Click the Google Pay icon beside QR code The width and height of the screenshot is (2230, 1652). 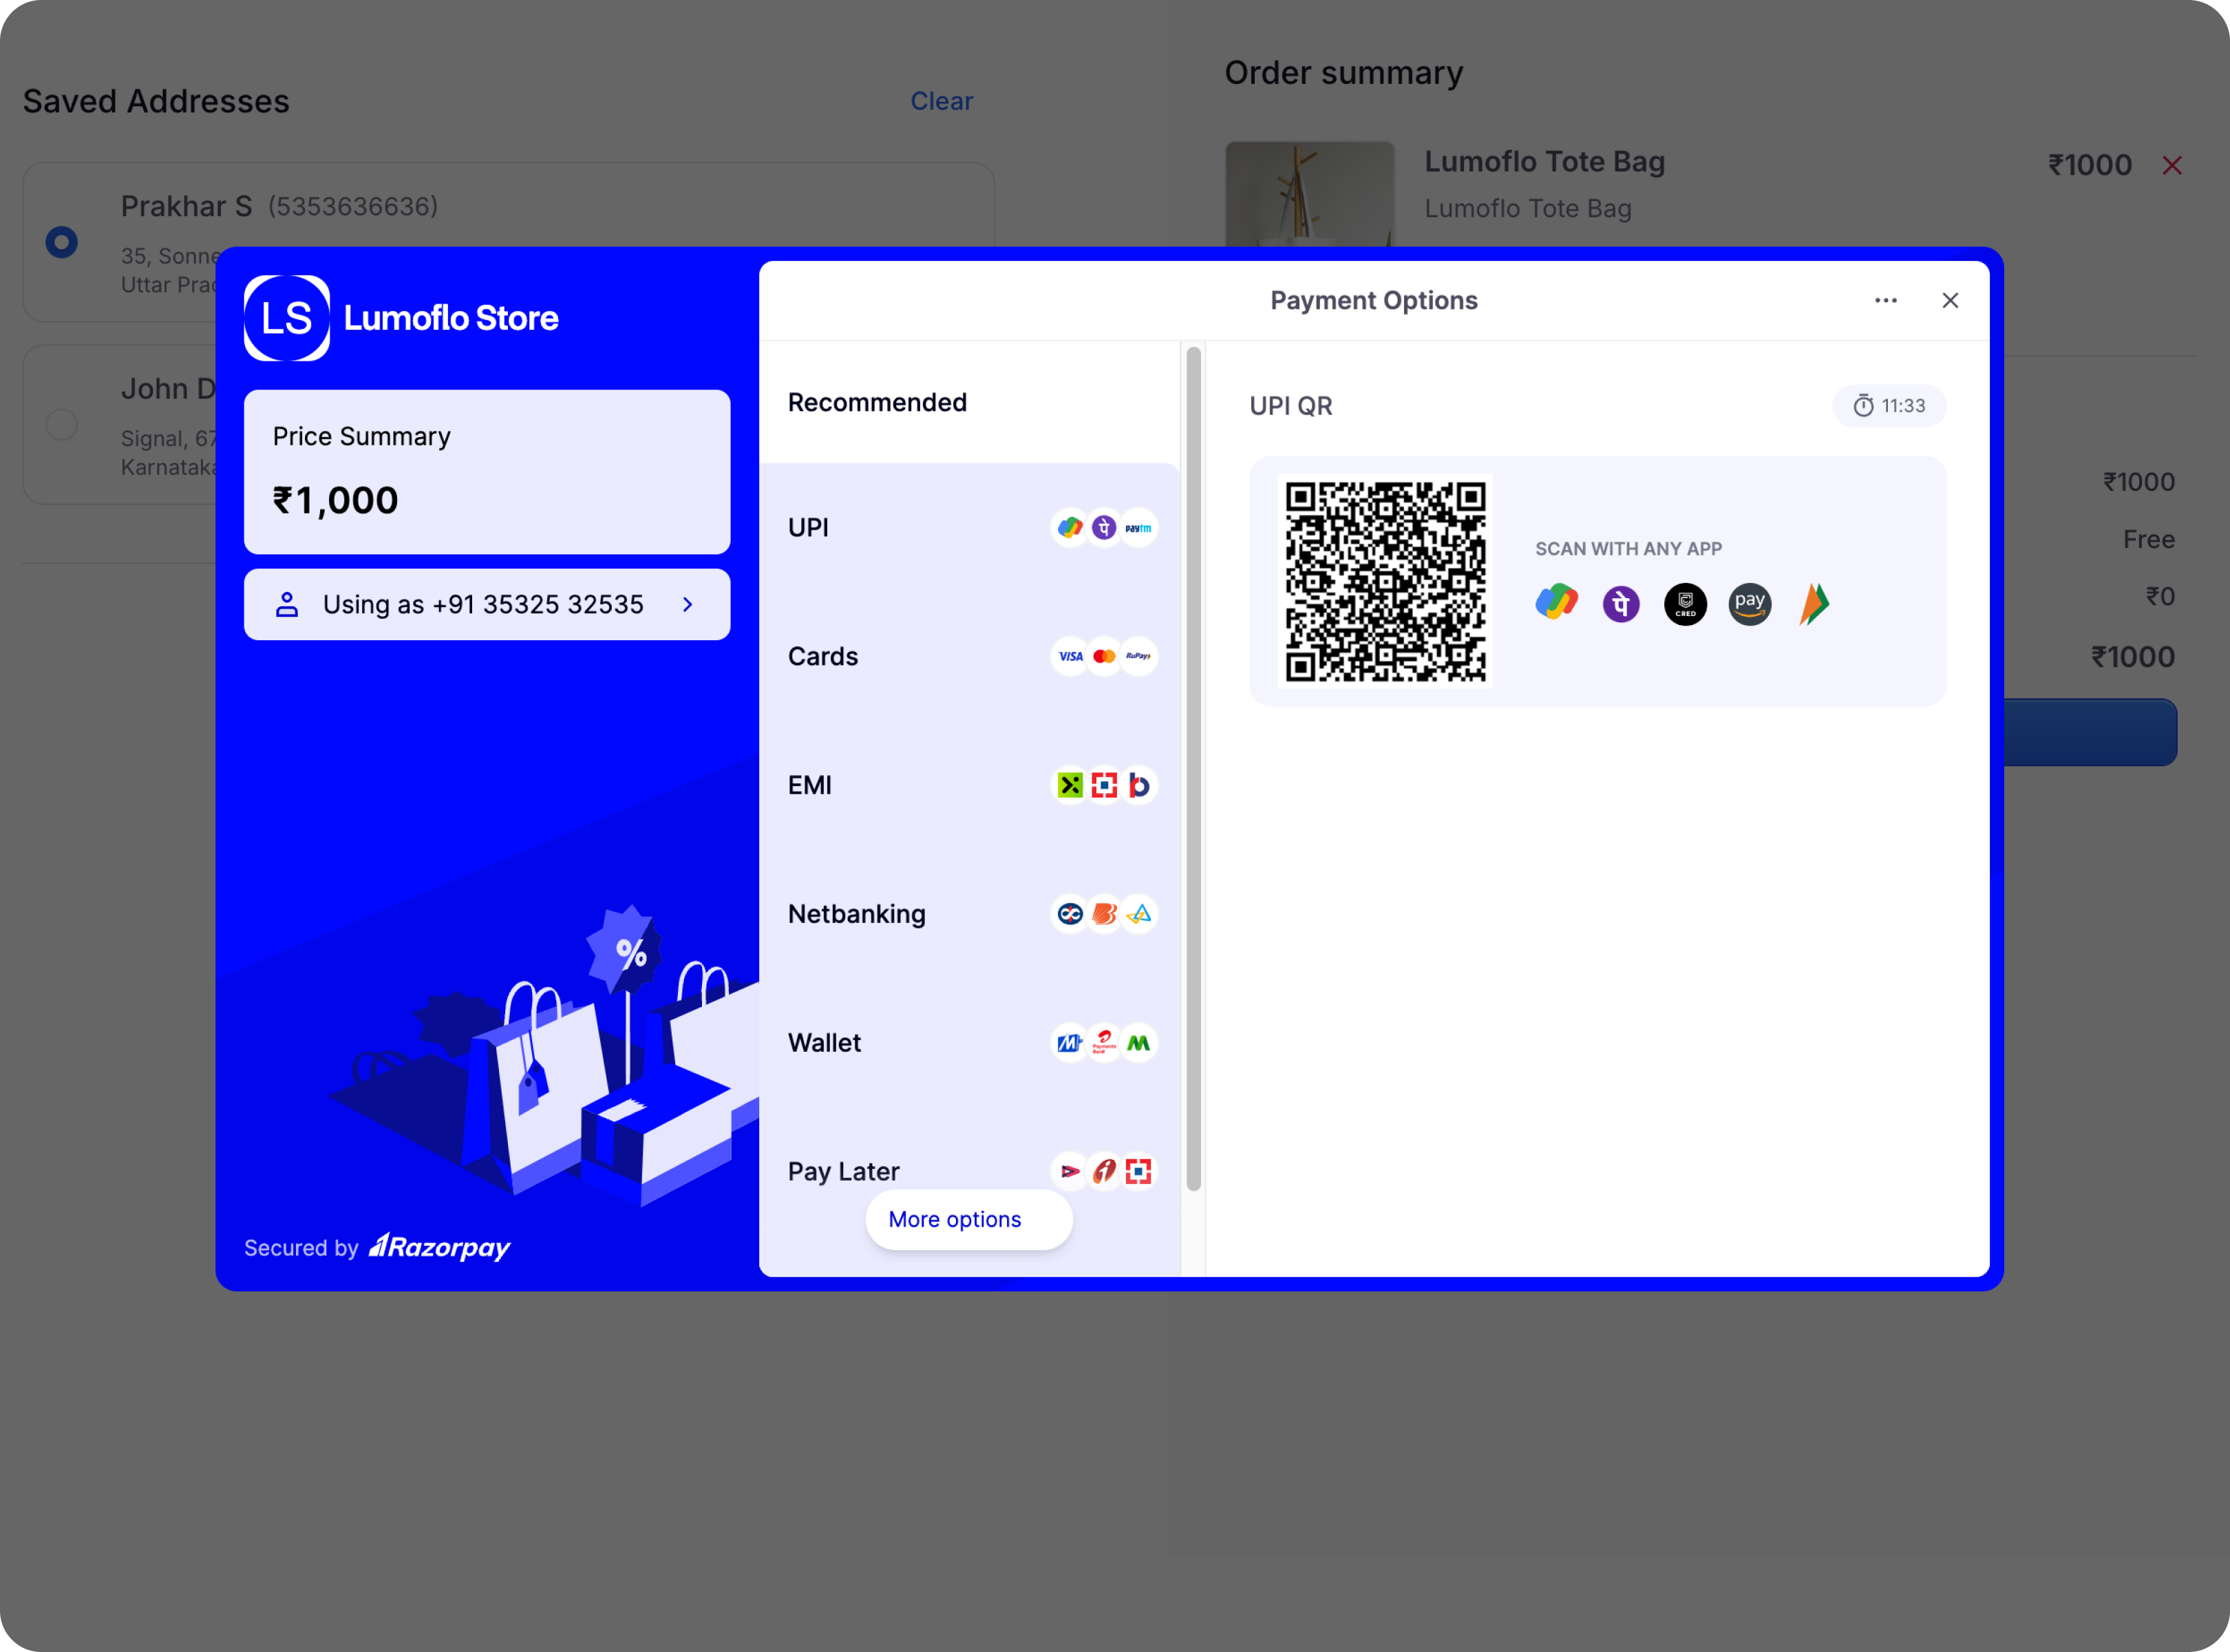coord(1556,603)
